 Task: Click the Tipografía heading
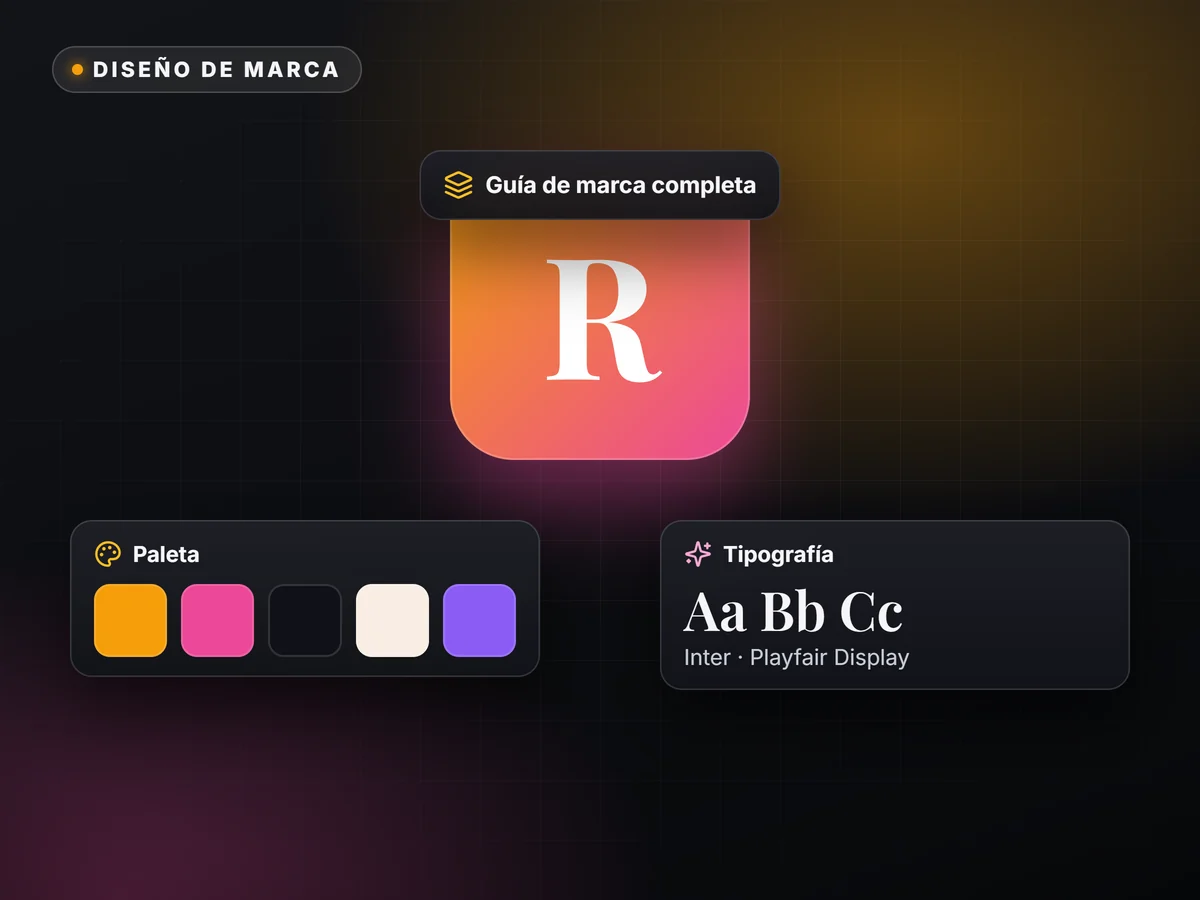pyautogui.click(x=778, y=554)
